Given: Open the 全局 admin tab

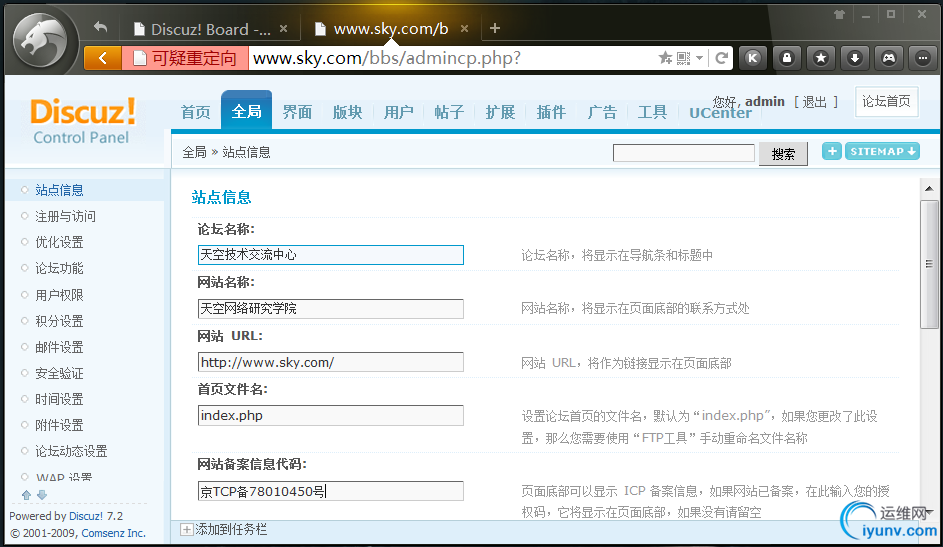Looking at the screenshot, I should point(247,111).
